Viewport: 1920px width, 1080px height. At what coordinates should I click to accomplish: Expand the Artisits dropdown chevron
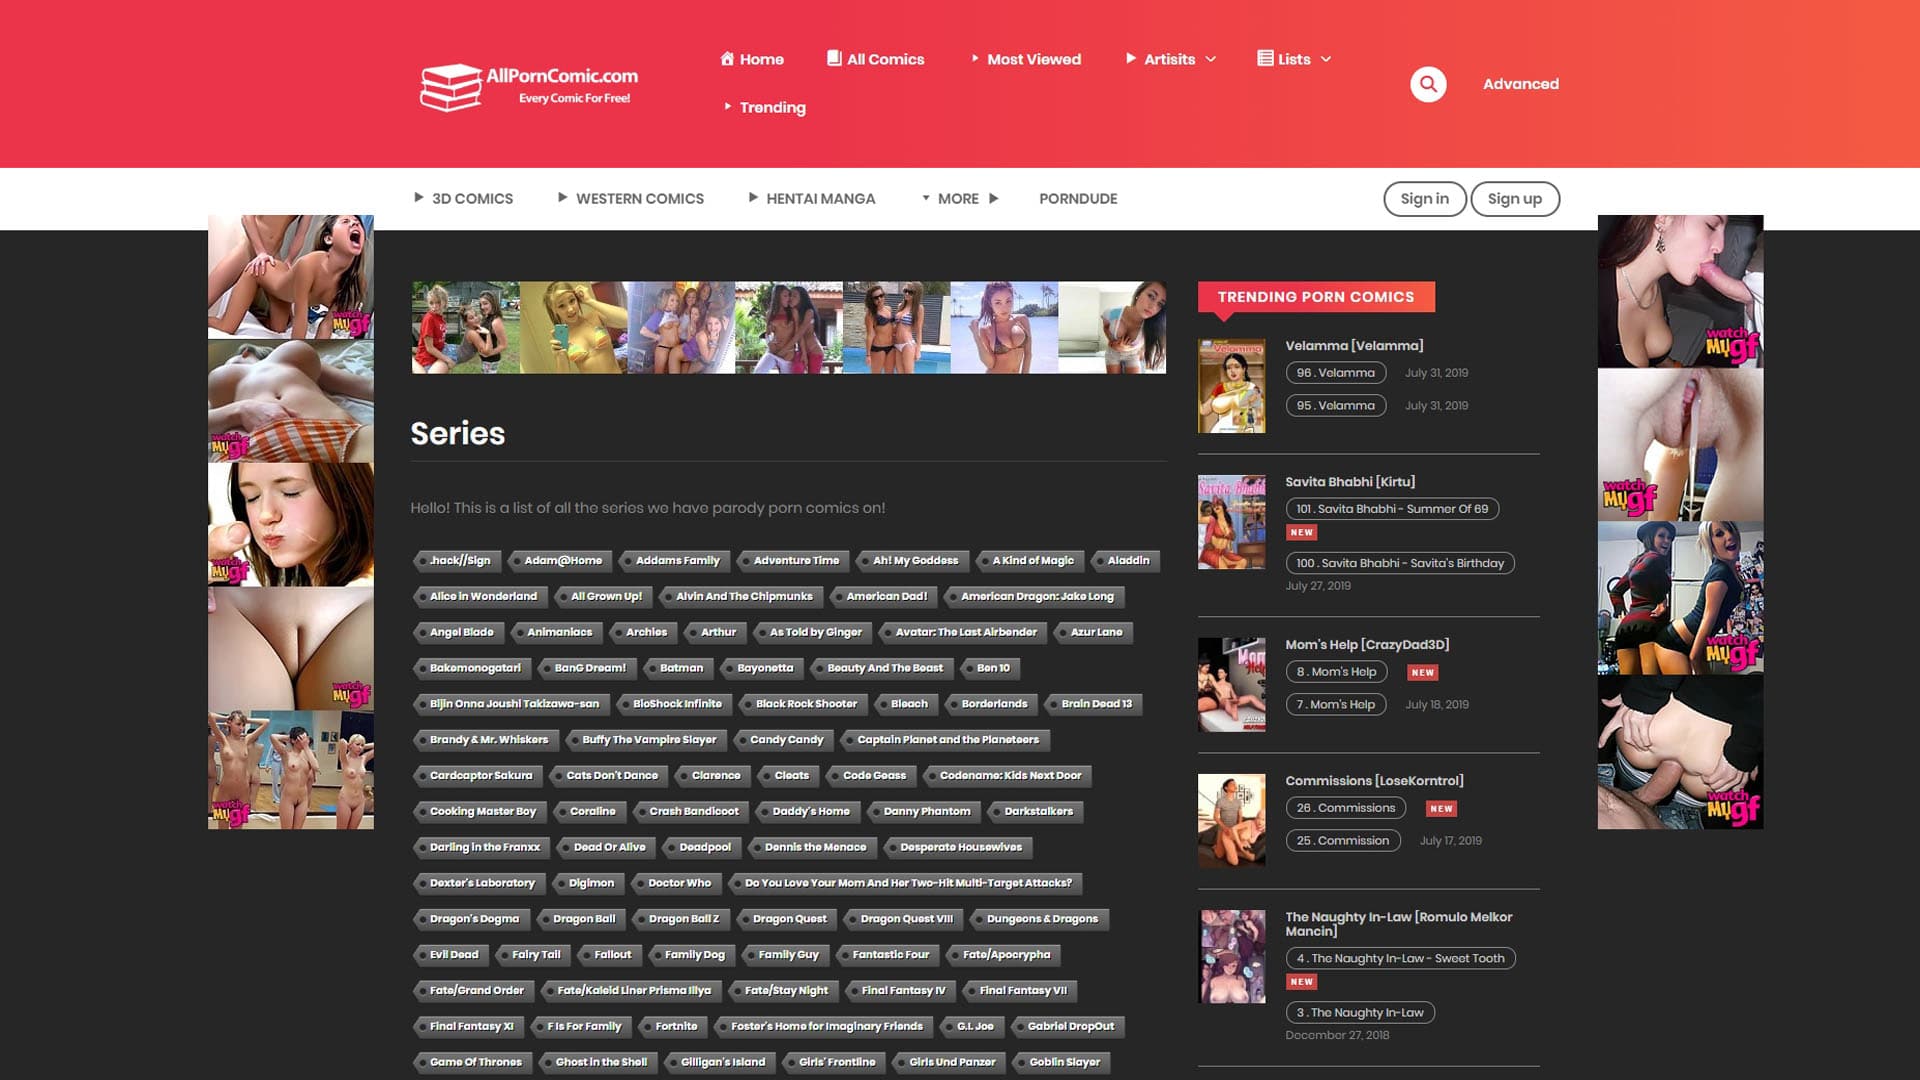(1211, 59)
